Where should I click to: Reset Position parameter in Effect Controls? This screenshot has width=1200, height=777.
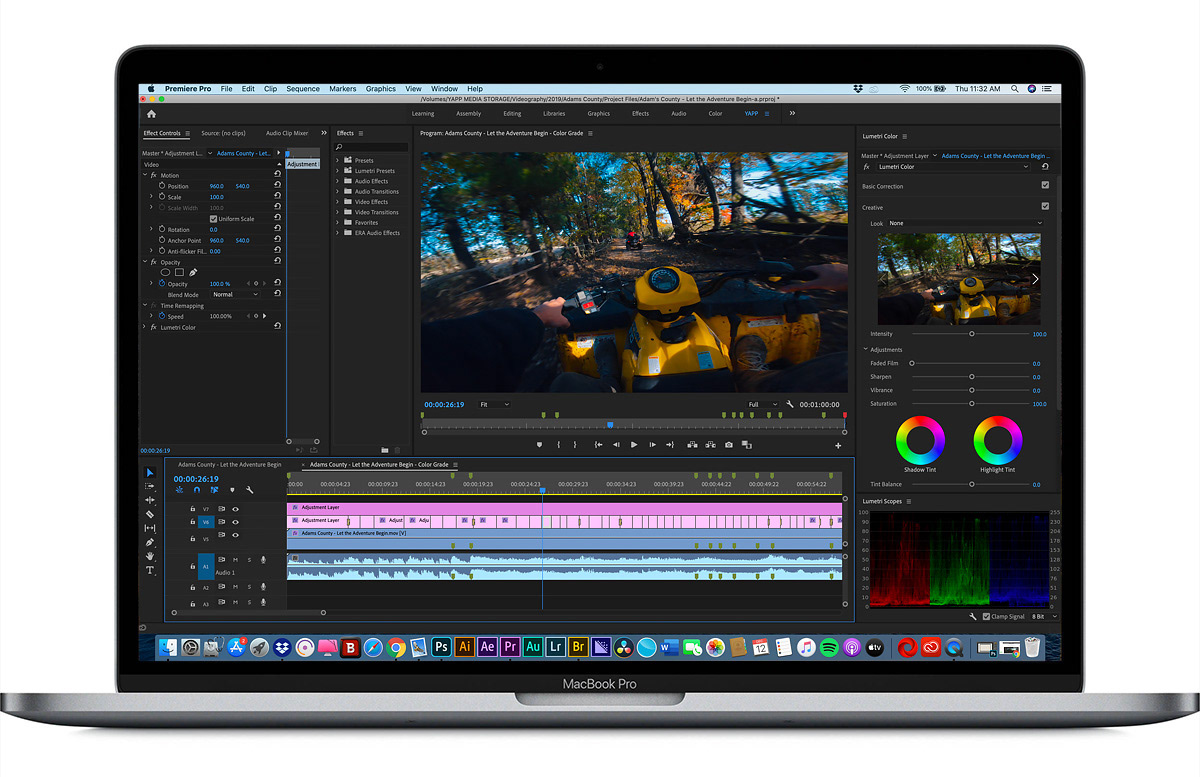277,186
